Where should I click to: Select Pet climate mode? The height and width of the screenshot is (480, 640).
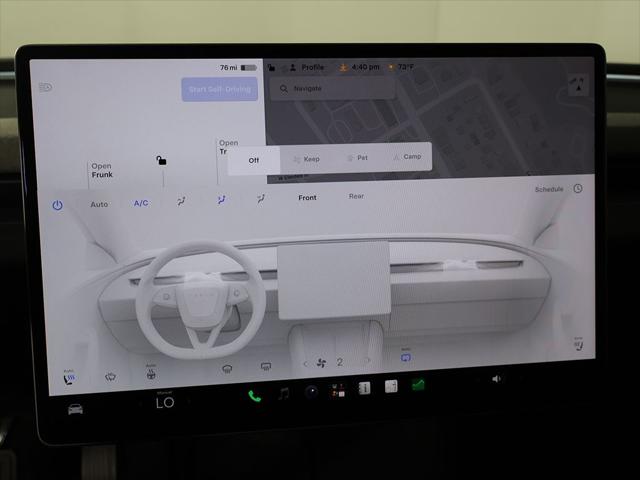(358, 158)
